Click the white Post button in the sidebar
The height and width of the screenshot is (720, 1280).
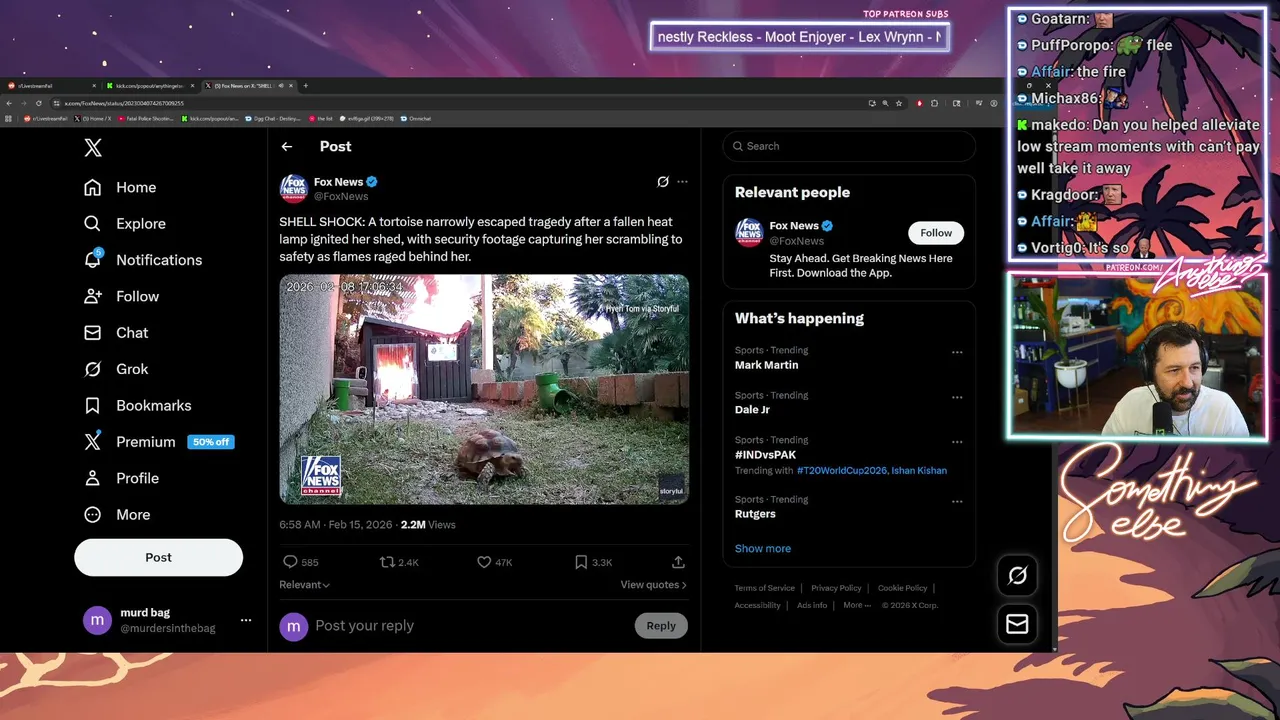click(158, 557)
